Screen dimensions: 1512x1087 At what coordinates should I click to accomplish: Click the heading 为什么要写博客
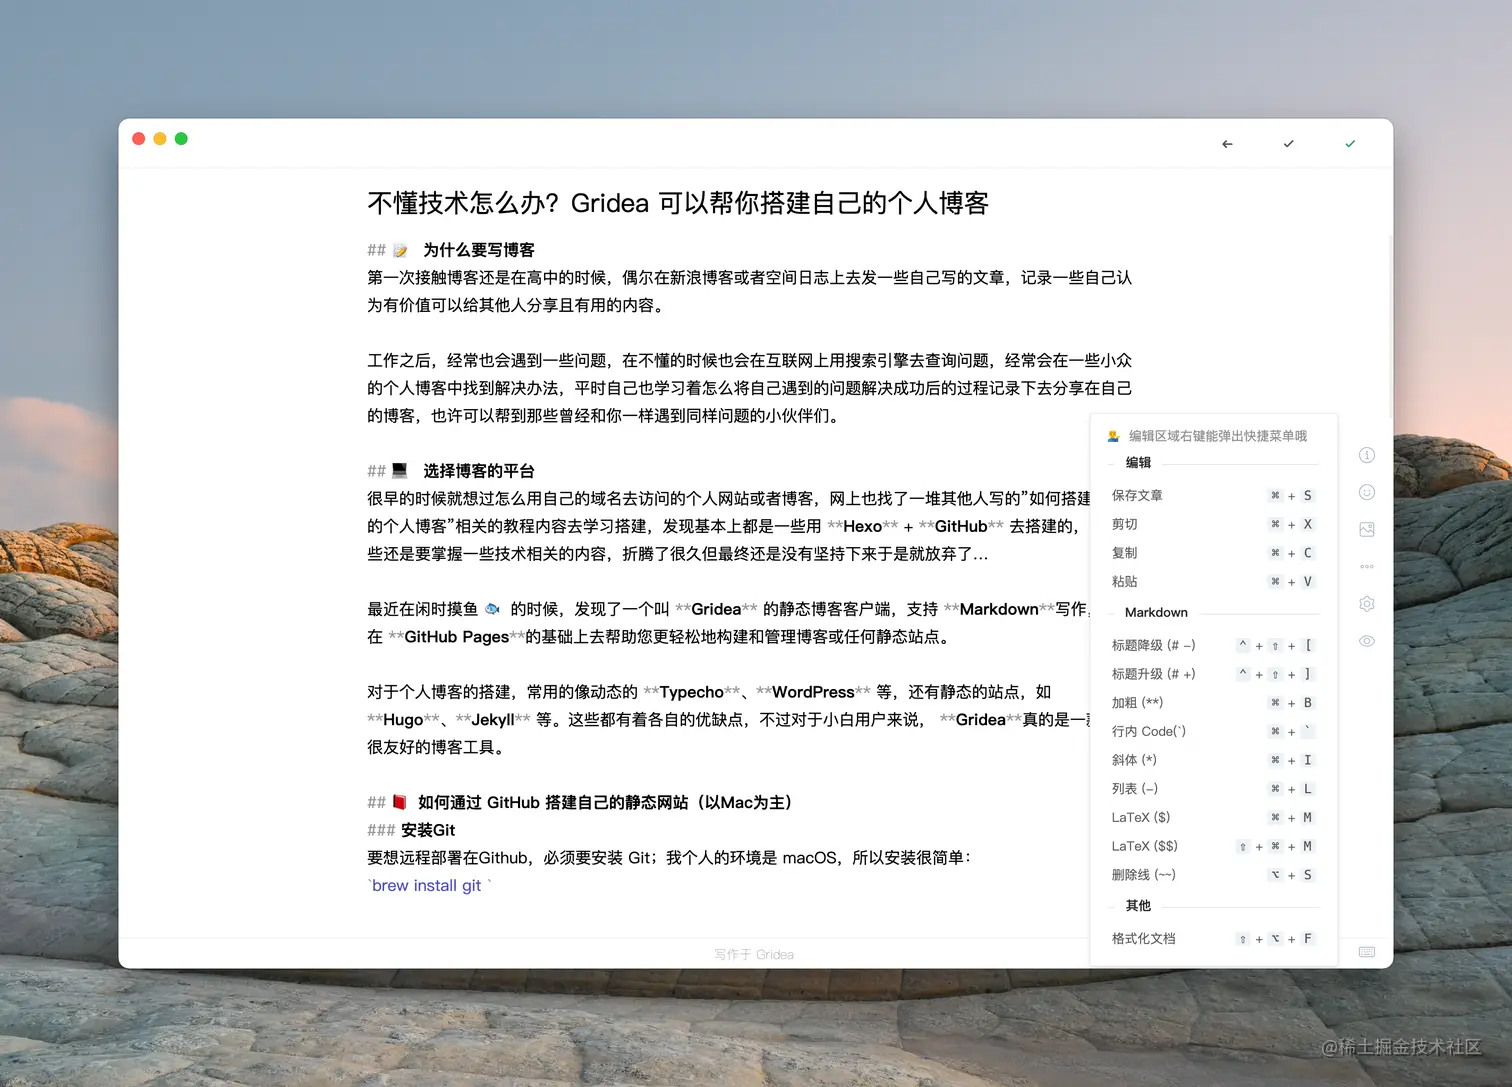tap(478, 250)
